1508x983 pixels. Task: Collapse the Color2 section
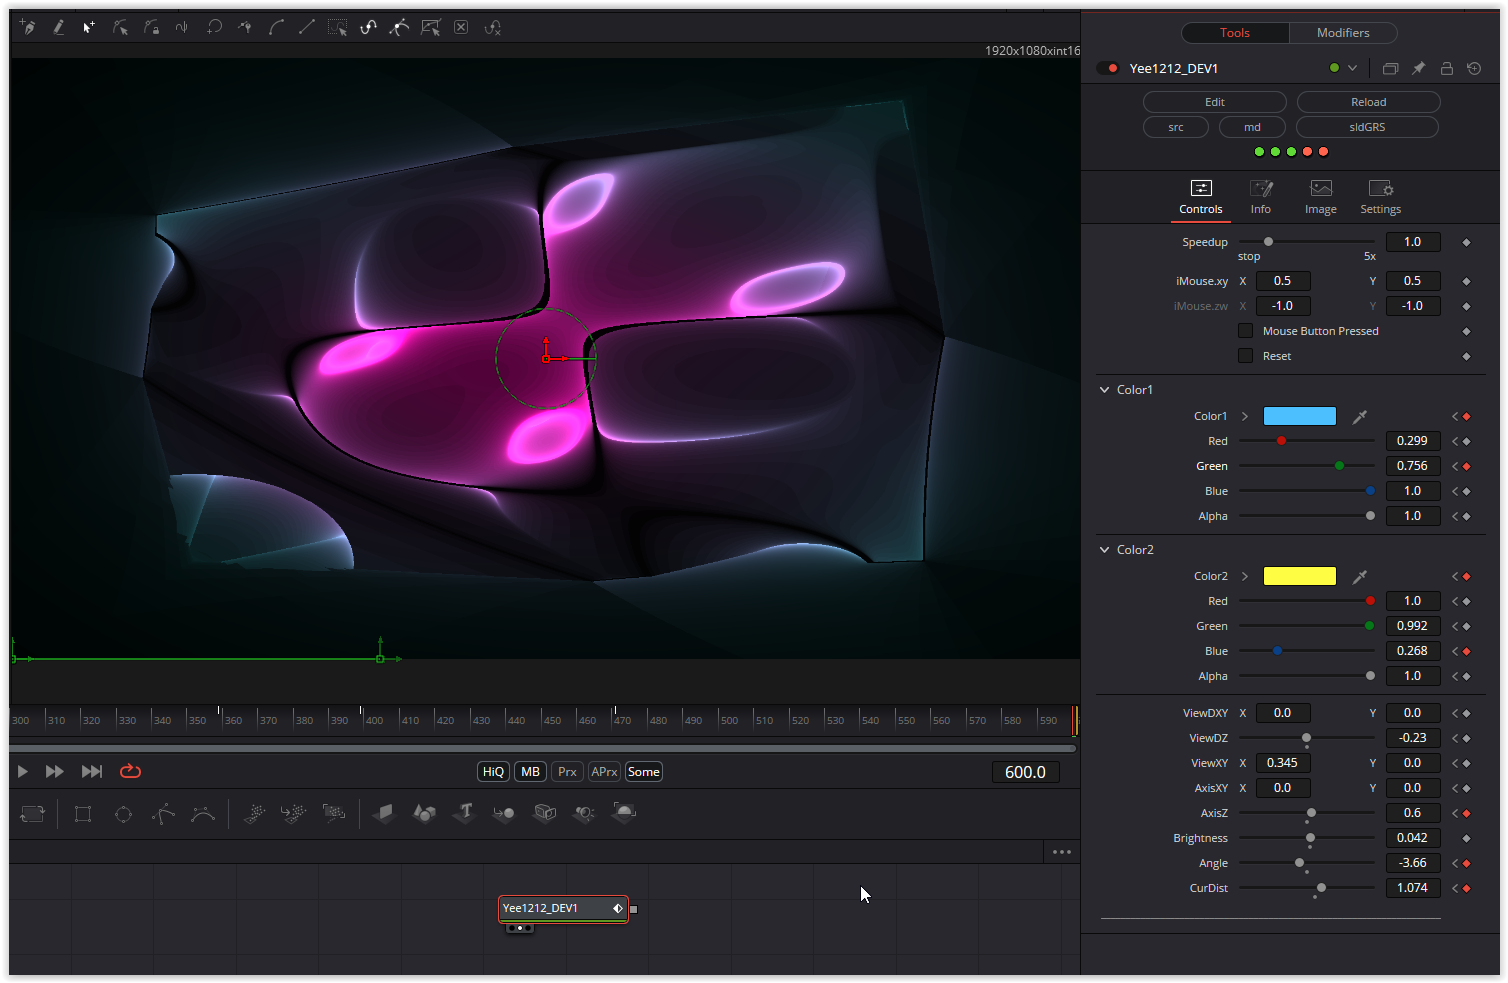1104,550
